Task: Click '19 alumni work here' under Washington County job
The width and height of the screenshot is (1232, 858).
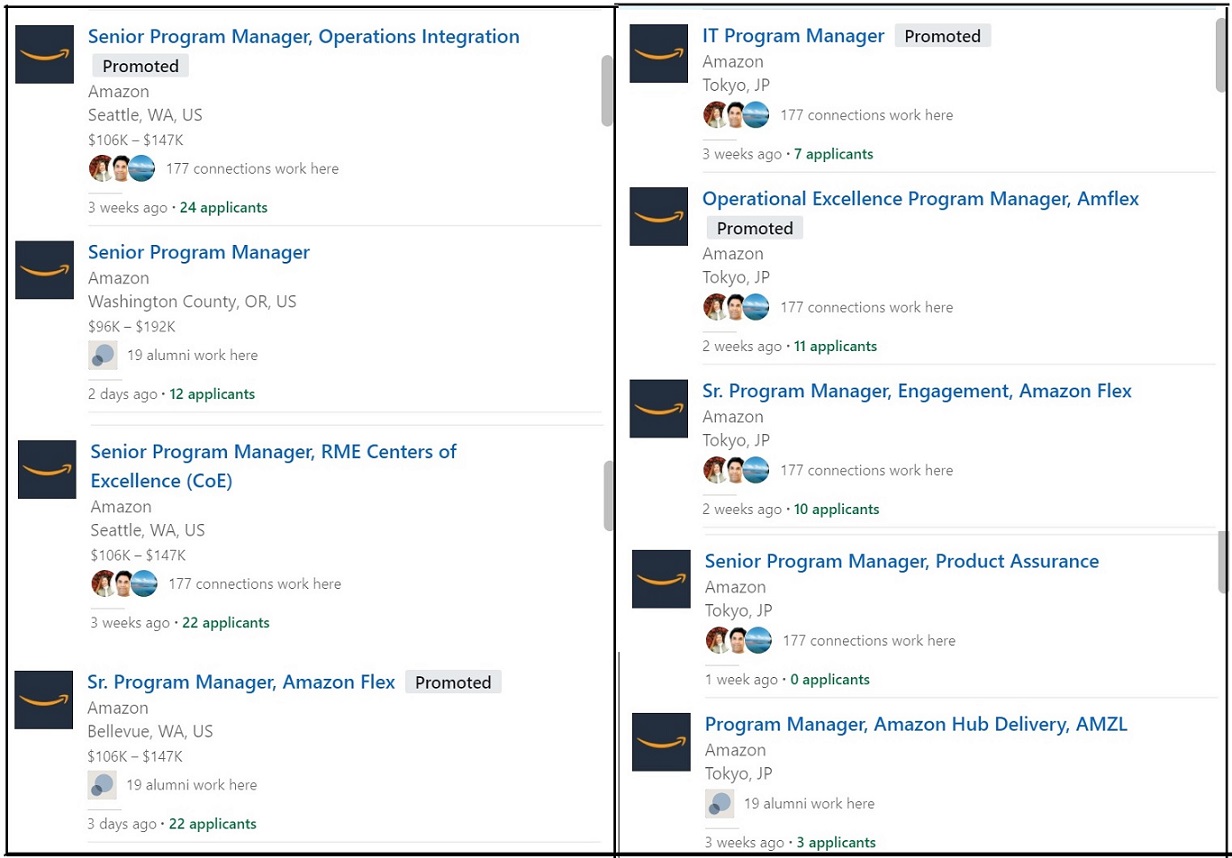Action: (x=192, y=355)
